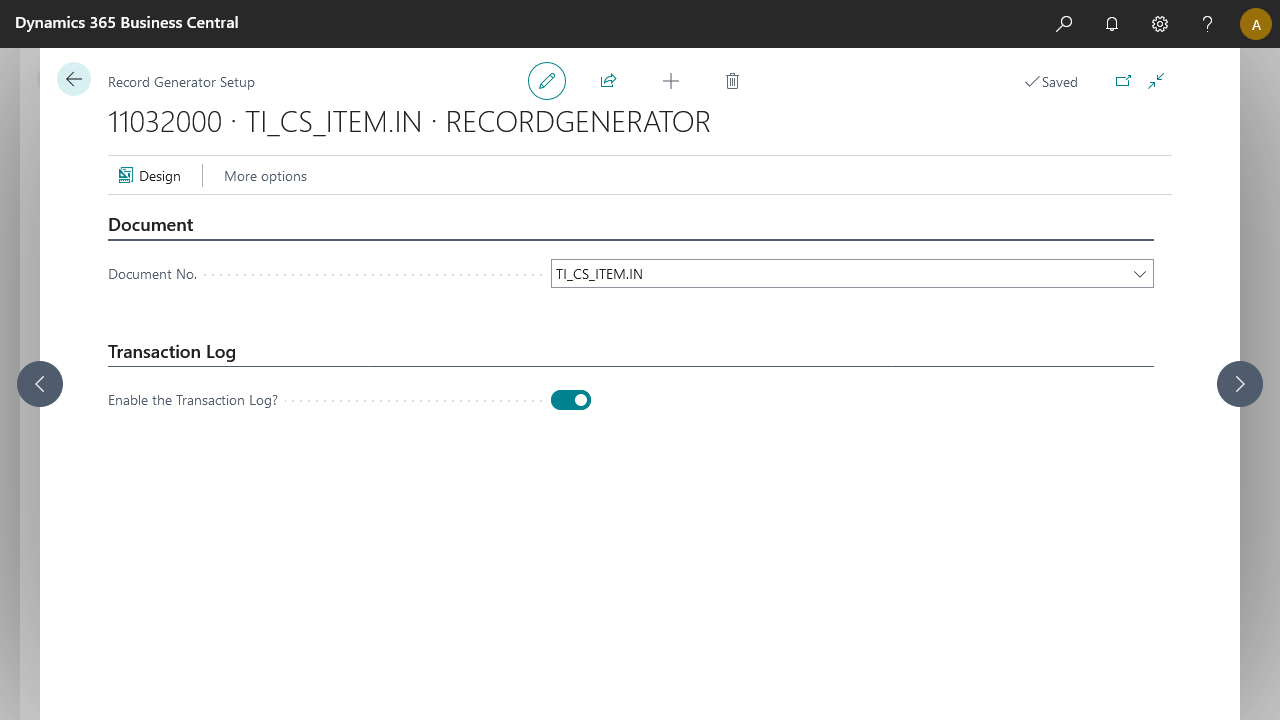The height and width of the screenshot is (720, 1280).
Task: Click the plus new record icon
Action: tap(671, 81)
